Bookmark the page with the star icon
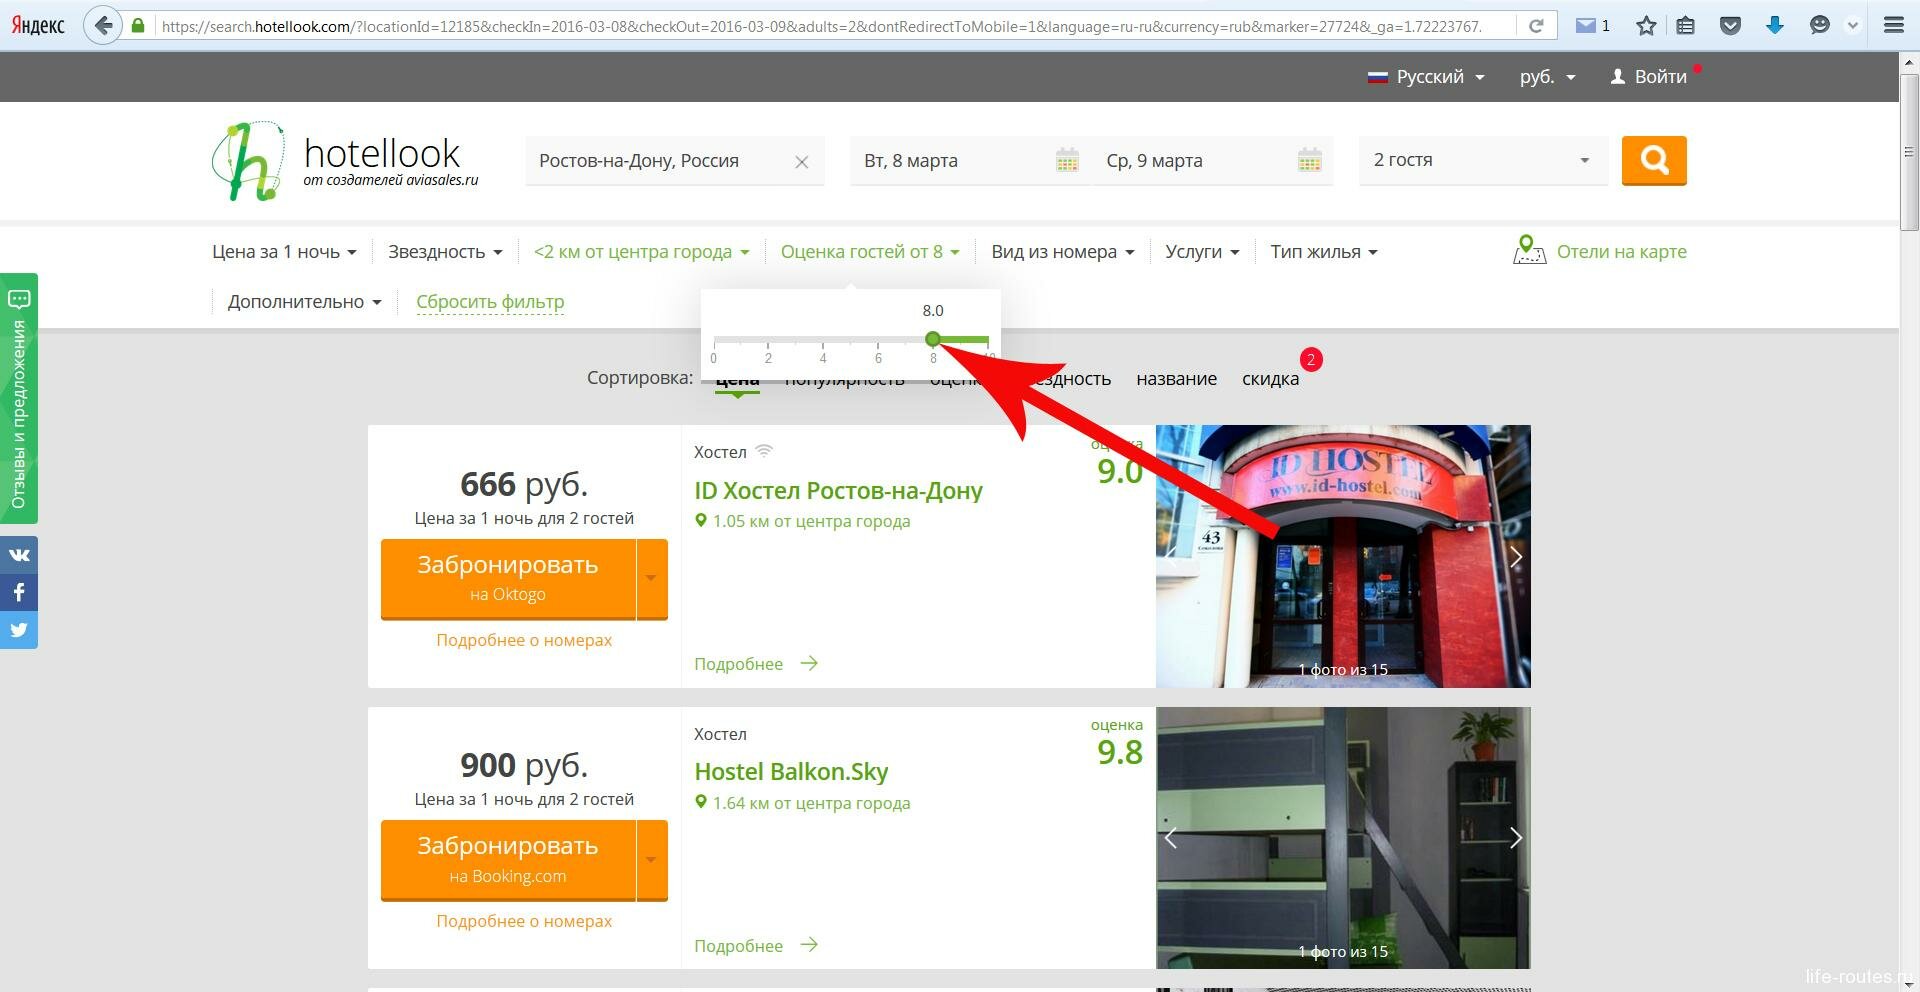The image size is (1920, 992). 1646,26
